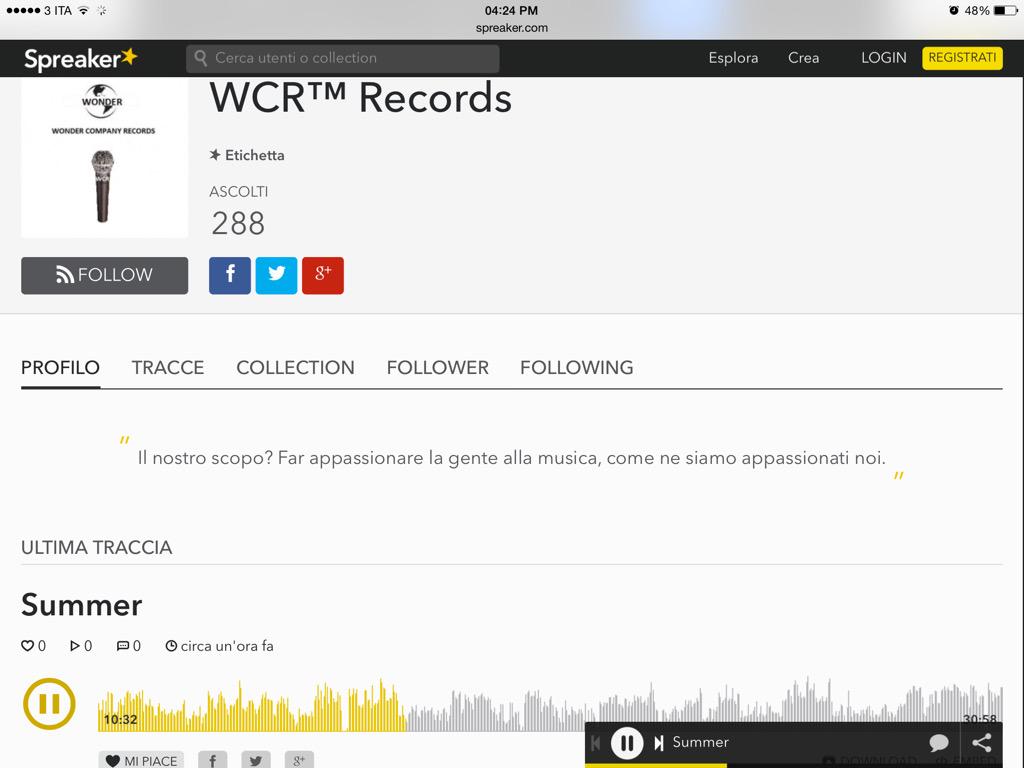Switch to the FOLLOWER tab

click(x=438, y=368)
